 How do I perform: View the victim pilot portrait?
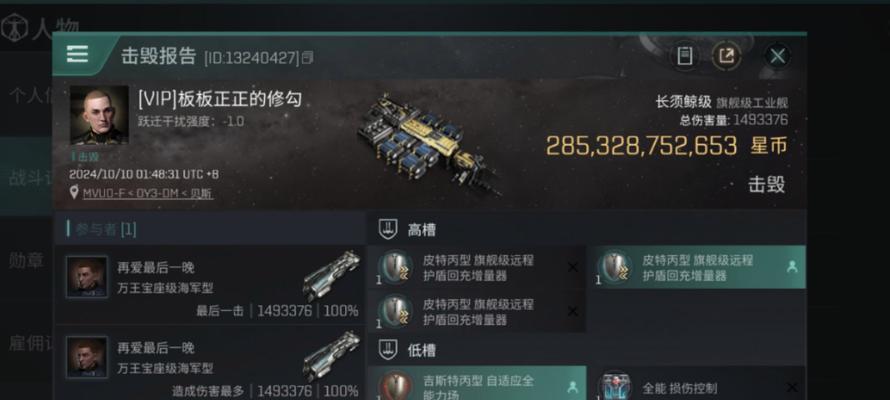coord(99,115)
